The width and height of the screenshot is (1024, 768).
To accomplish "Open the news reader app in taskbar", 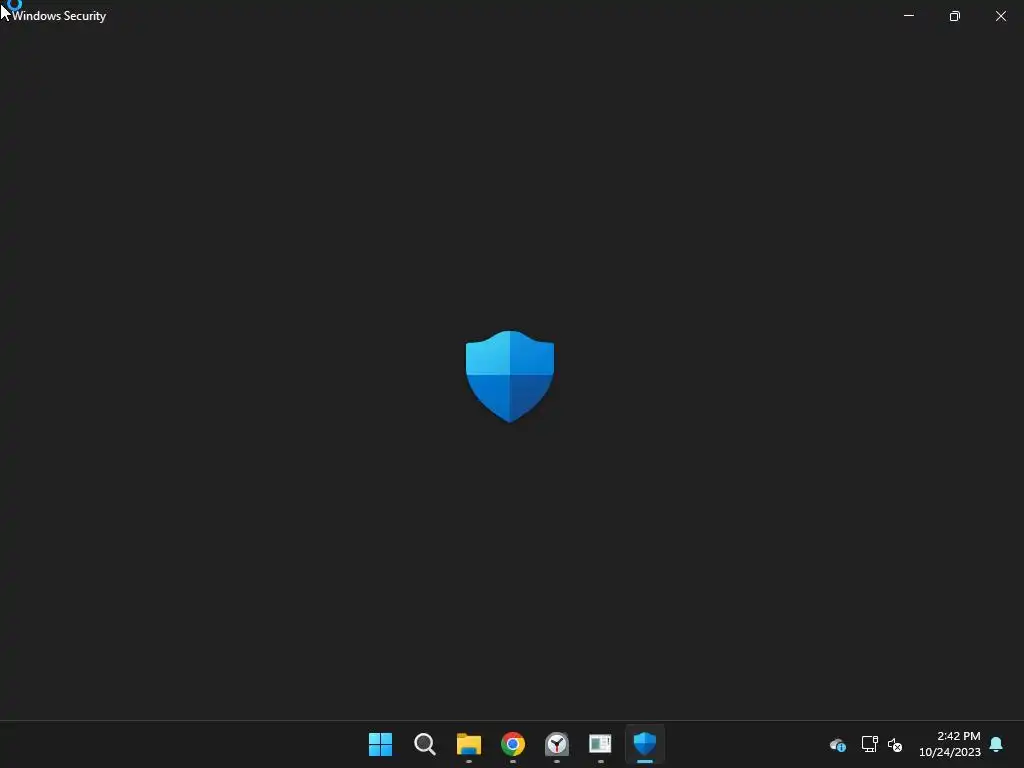I will (600, 744).
